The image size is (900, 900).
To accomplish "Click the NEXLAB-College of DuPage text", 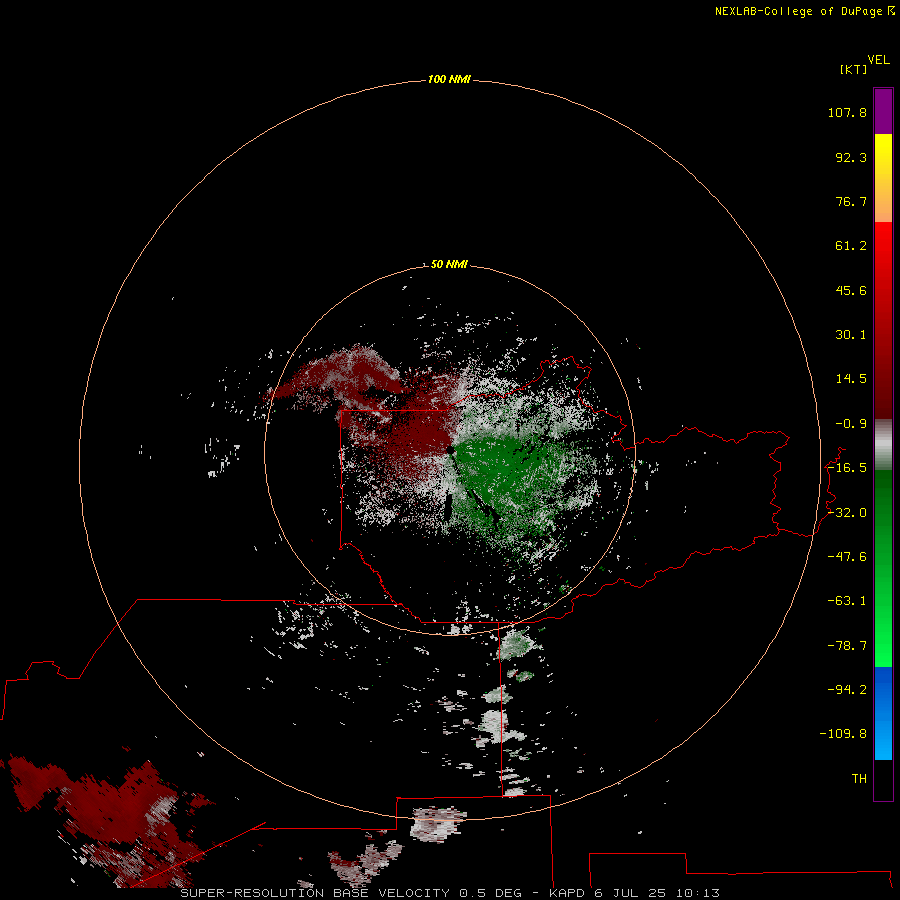I will tap(798, 11).
